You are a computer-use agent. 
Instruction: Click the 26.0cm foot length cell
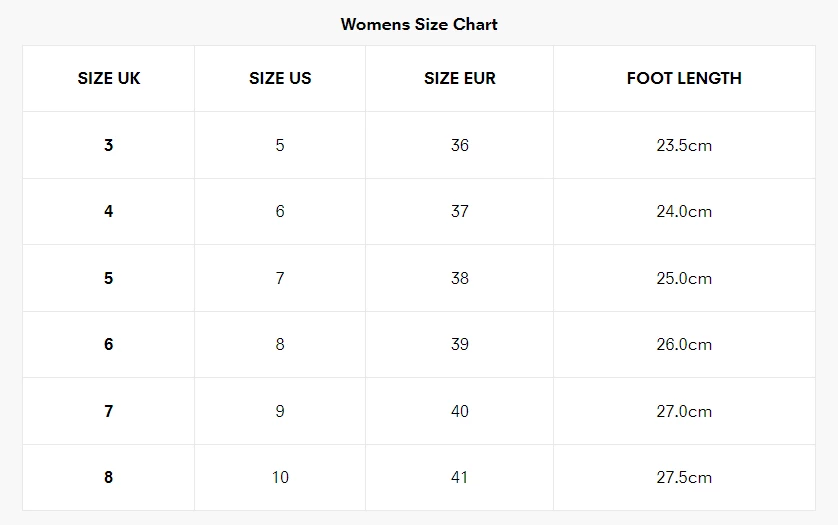coord(684,344)
